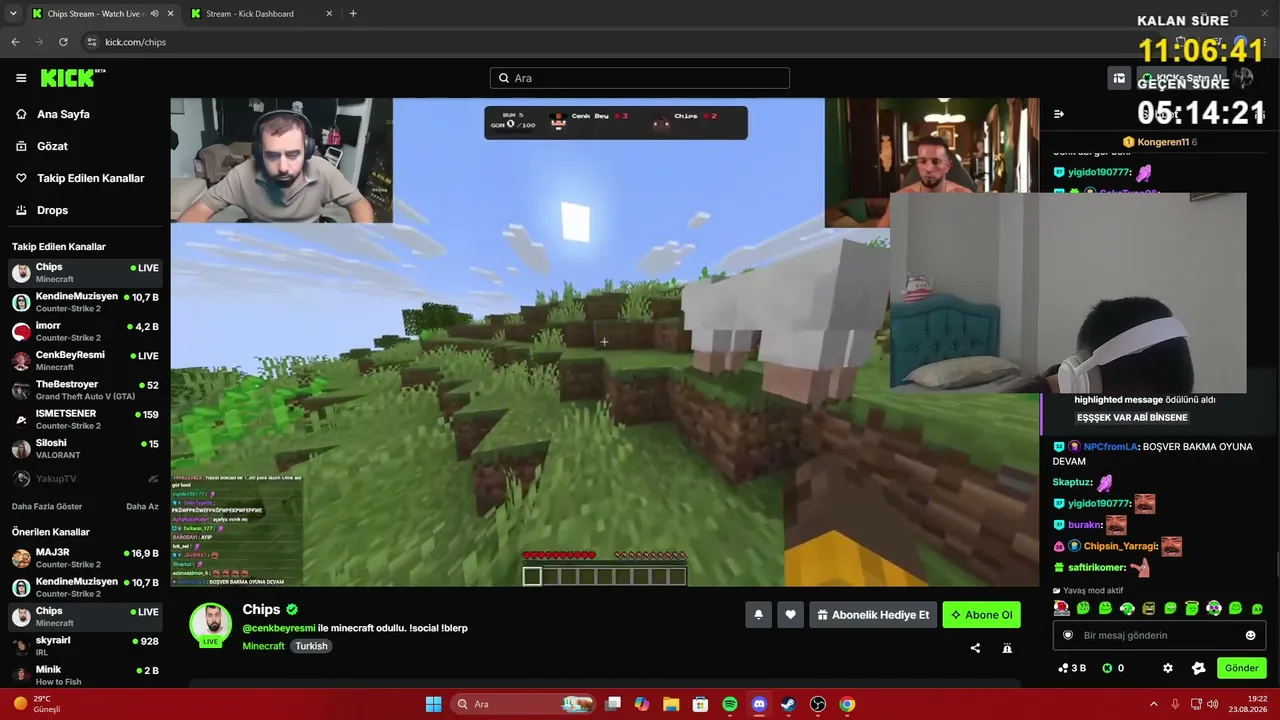Image resolution: width=1280 pixels, height=720 pixels.
Task: Open chat identity badge icon
Action: [x=1068, y=635]
